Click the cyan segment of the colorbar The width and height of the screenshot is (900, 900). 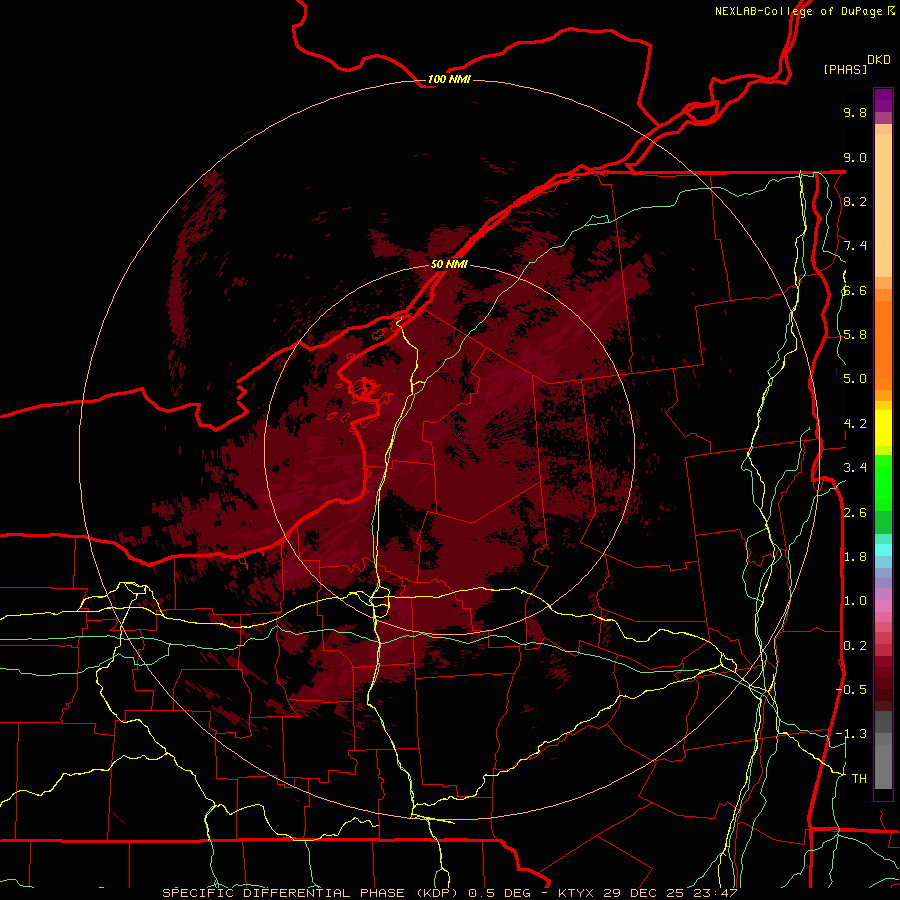tap(883, 550)
